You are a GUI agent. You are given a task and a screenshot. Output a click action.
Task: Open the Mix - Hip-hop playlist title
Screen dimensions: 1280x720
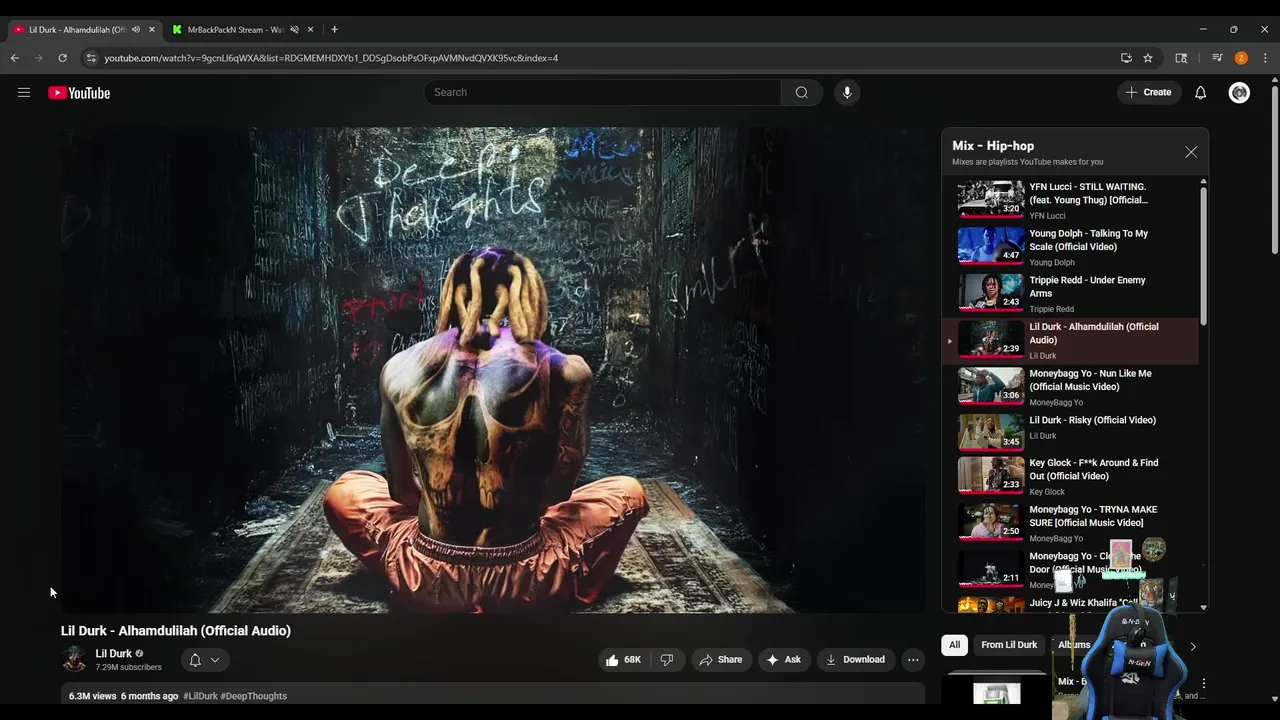tap(993, 146)
